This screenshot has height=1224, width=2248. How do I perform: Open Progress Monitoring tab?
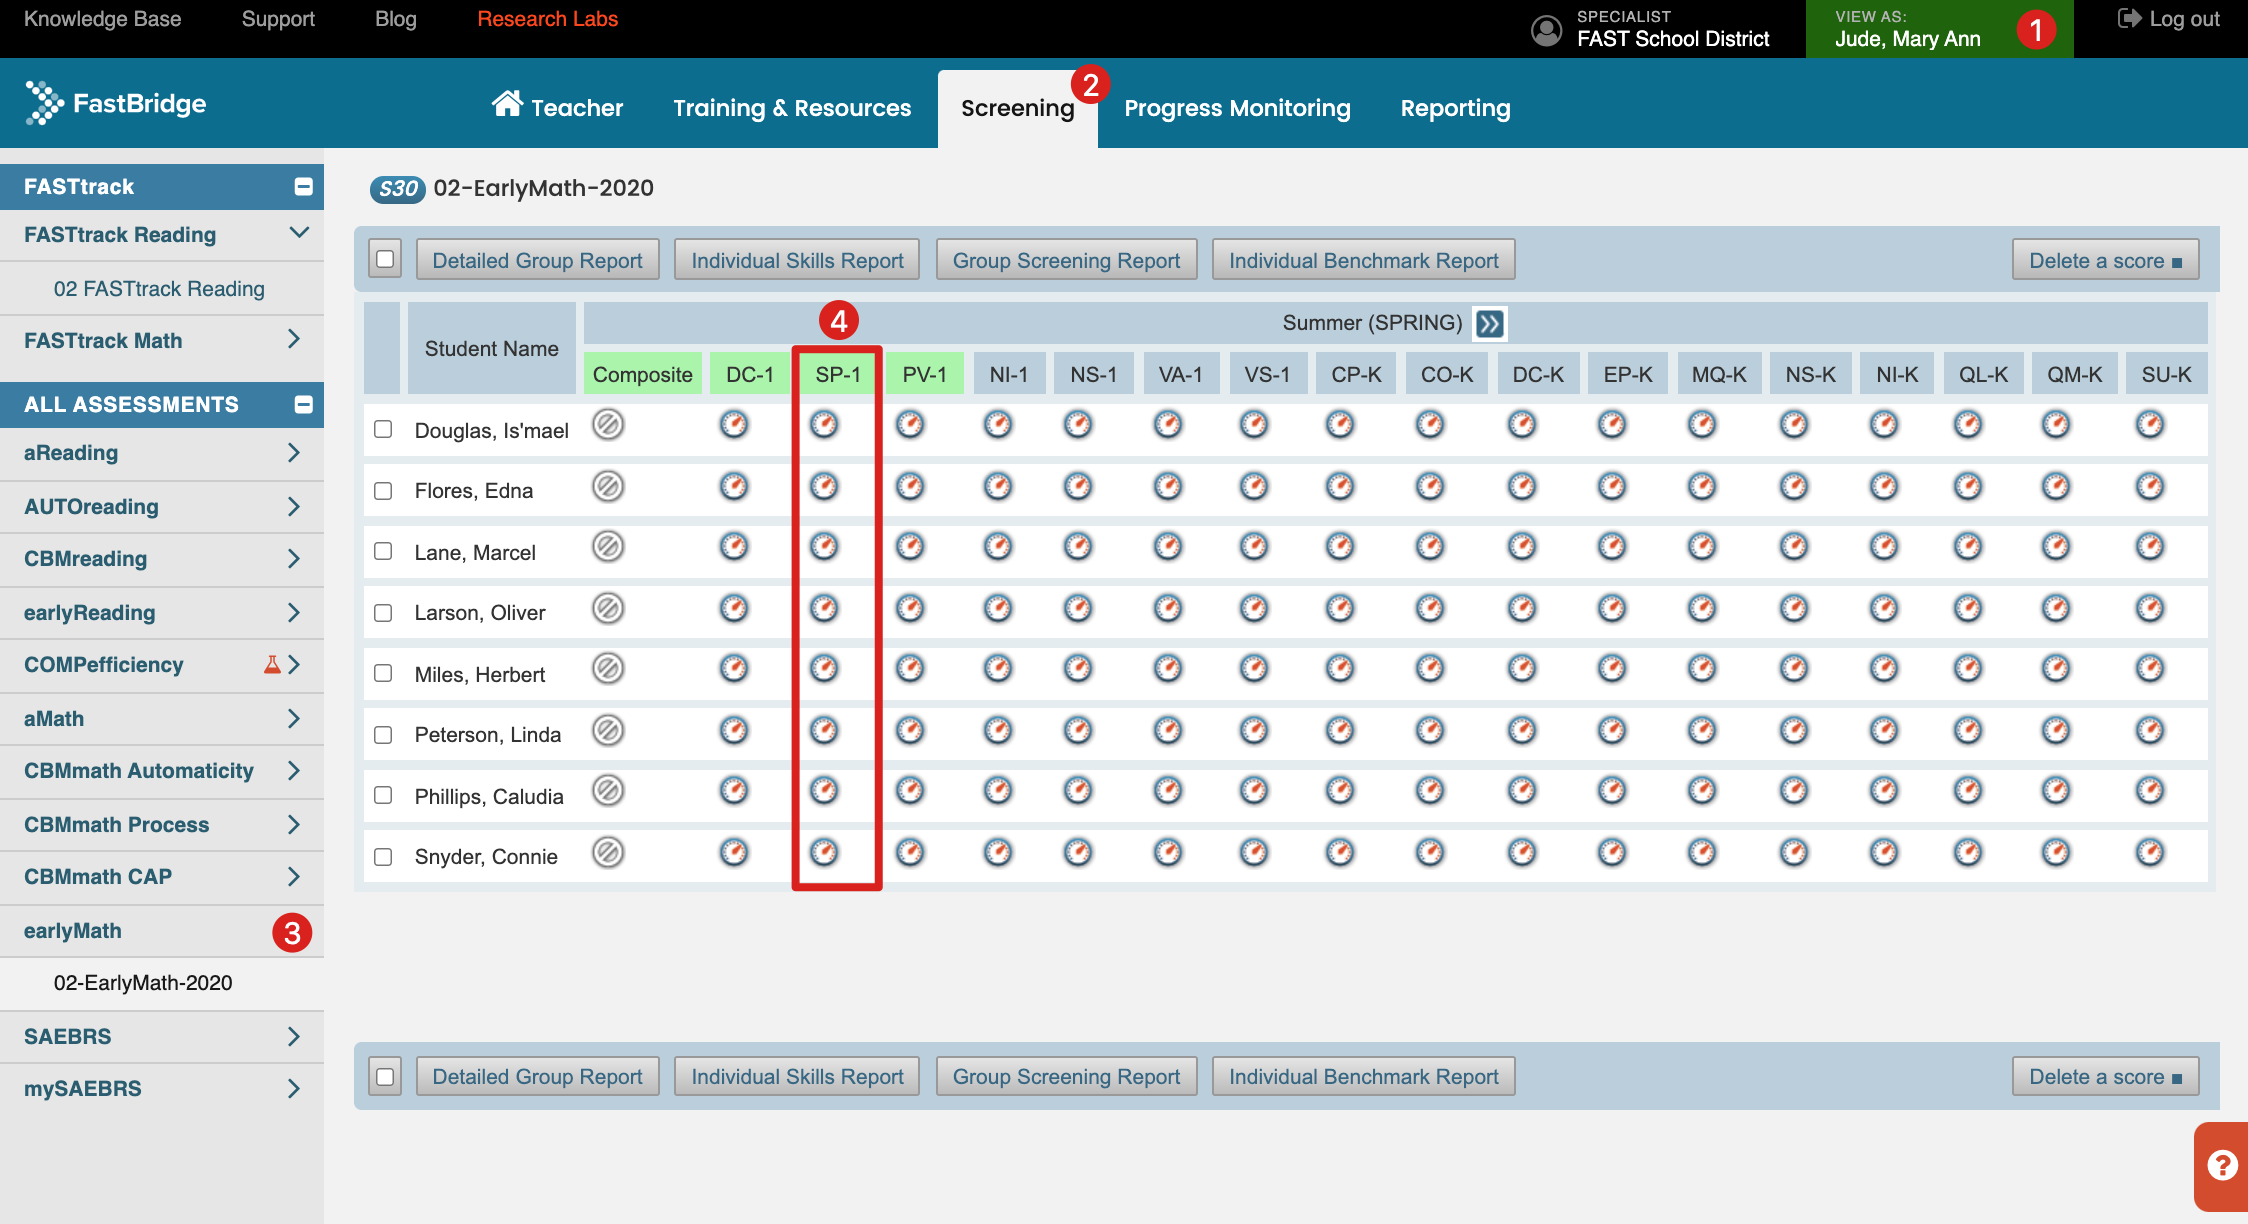1237,108
